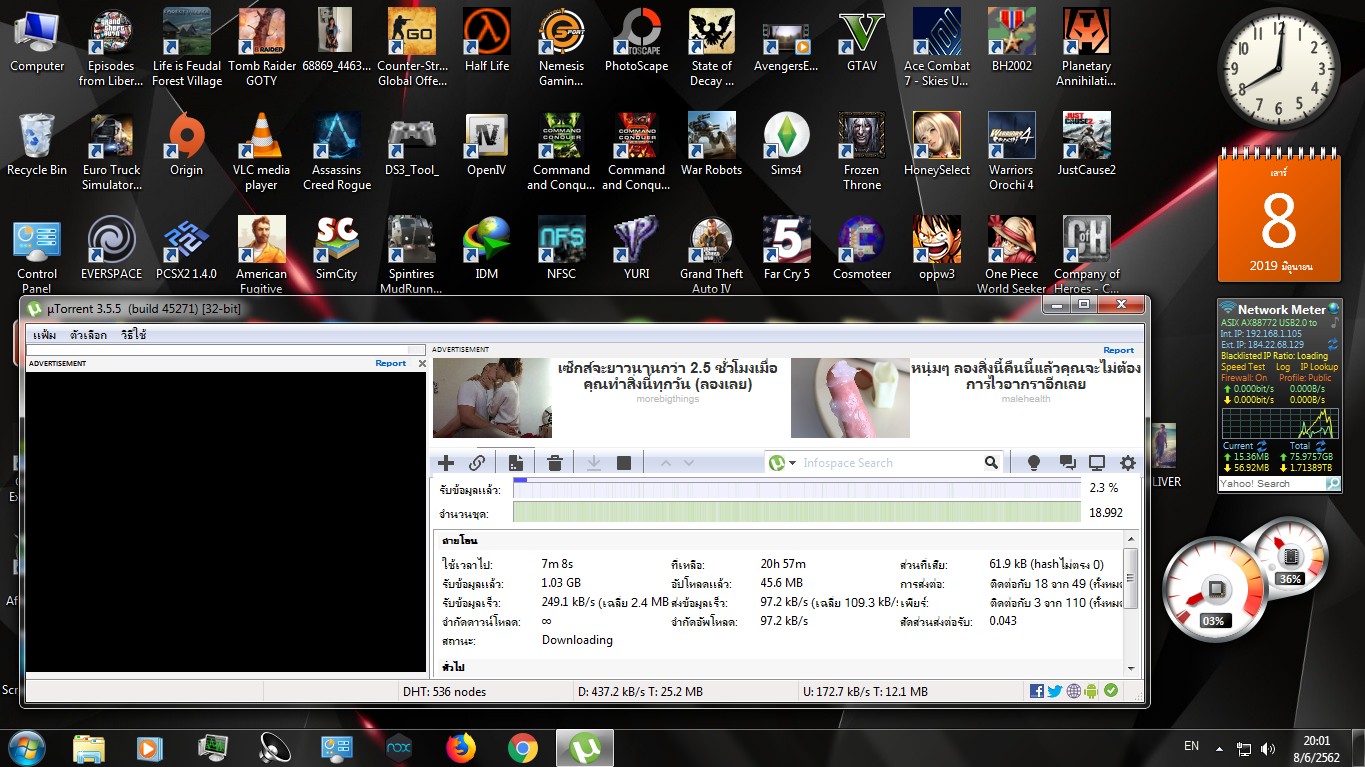Open the ตัวเลือก menu in uTorrent
Screen dimensions: 1365x767
(89, 335)
